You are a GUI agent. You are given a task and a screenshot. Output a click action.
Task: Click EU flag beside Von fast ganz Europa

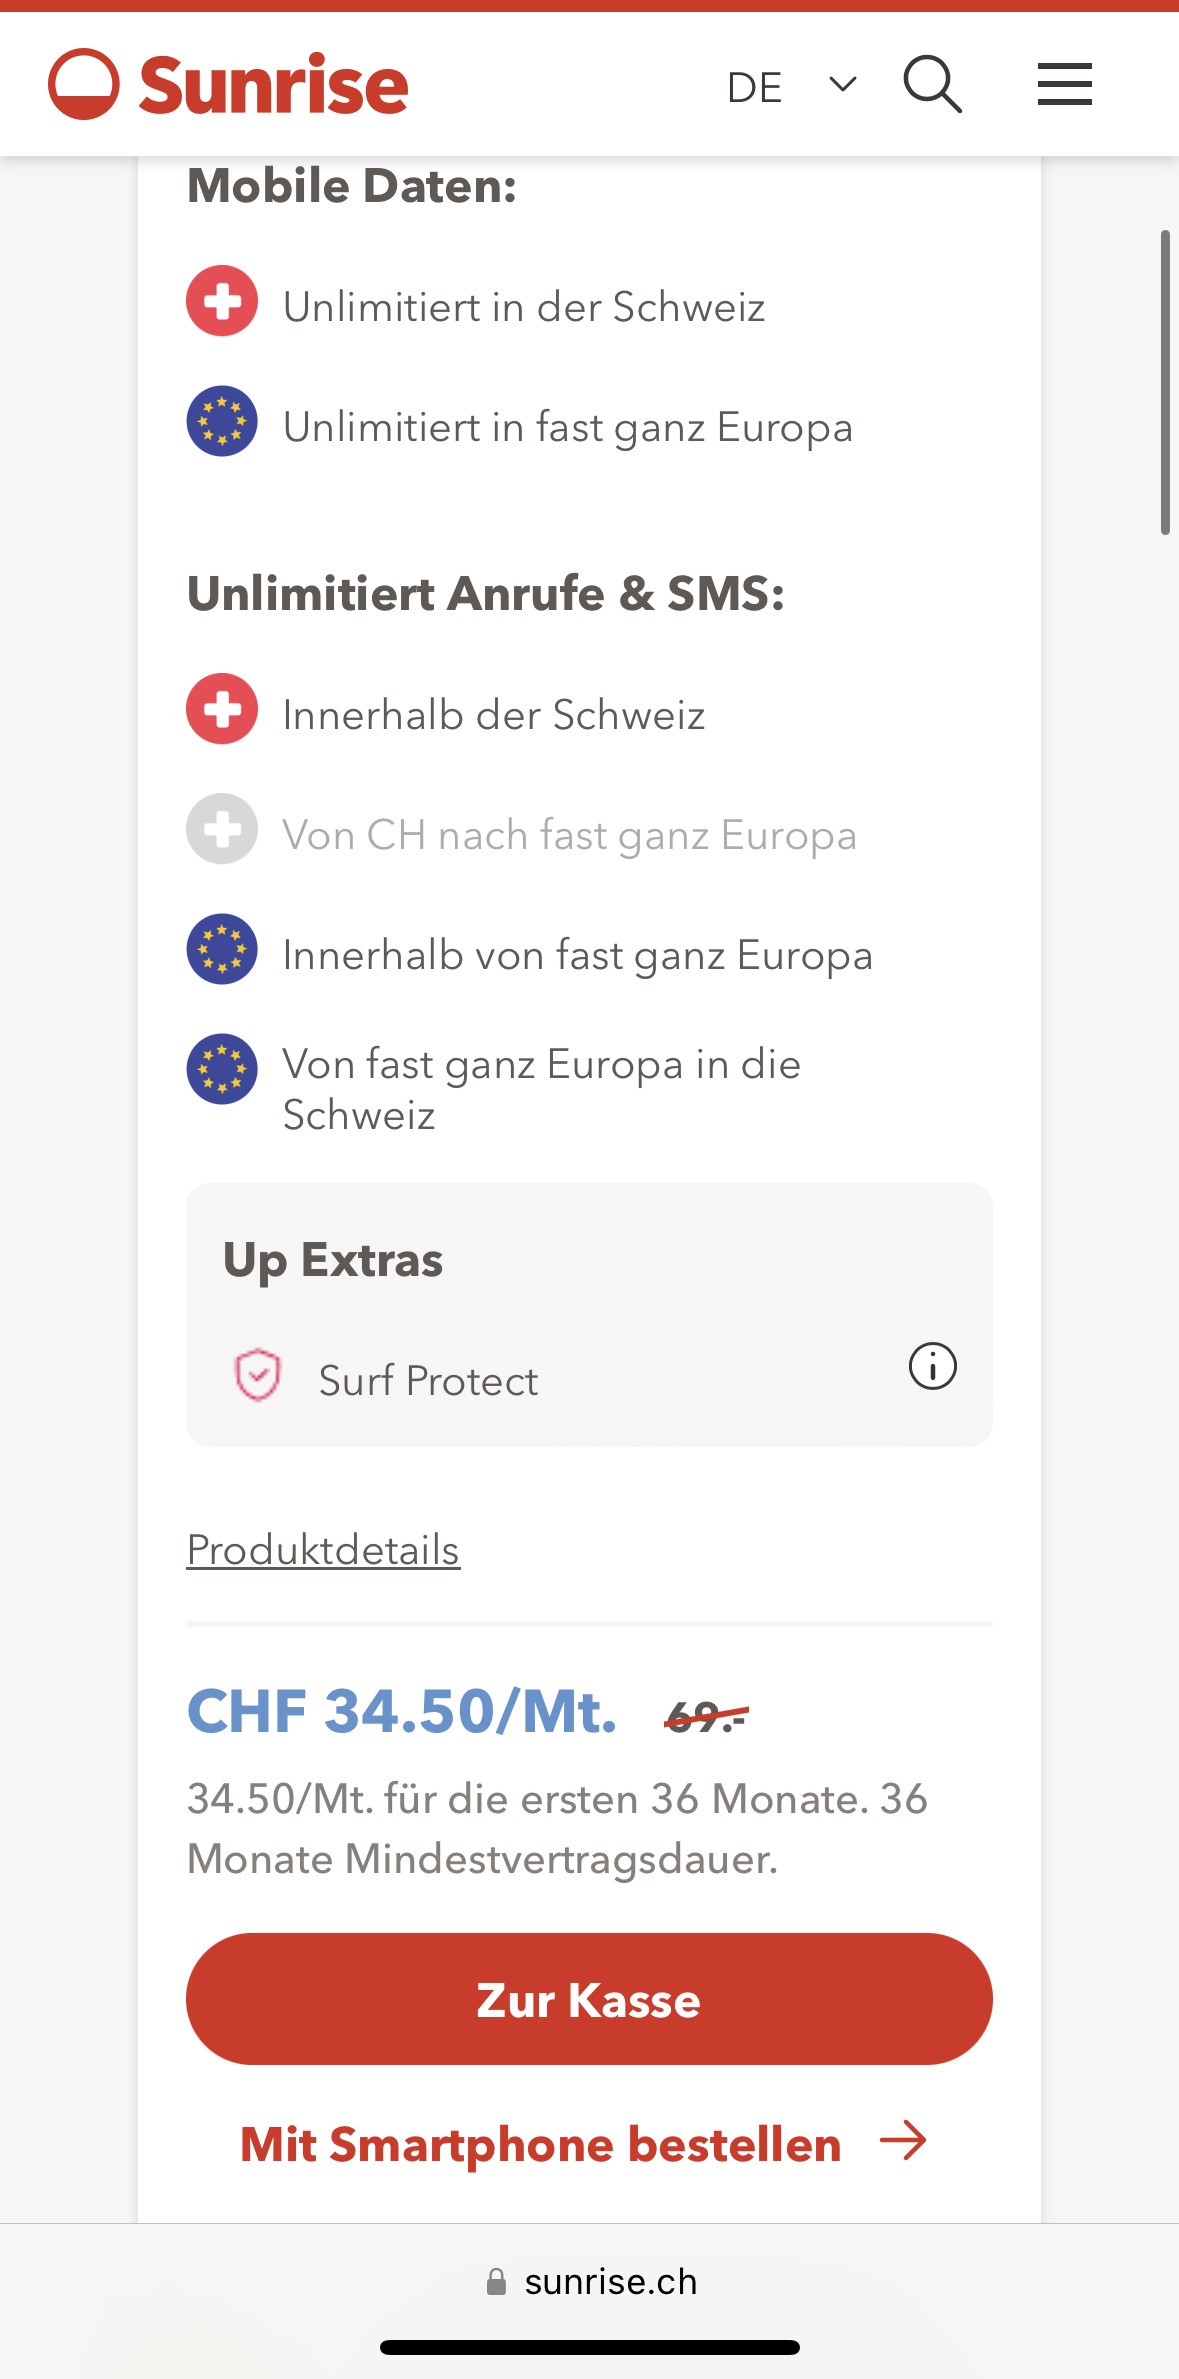pyautogui.click(x=222, y=1069)
